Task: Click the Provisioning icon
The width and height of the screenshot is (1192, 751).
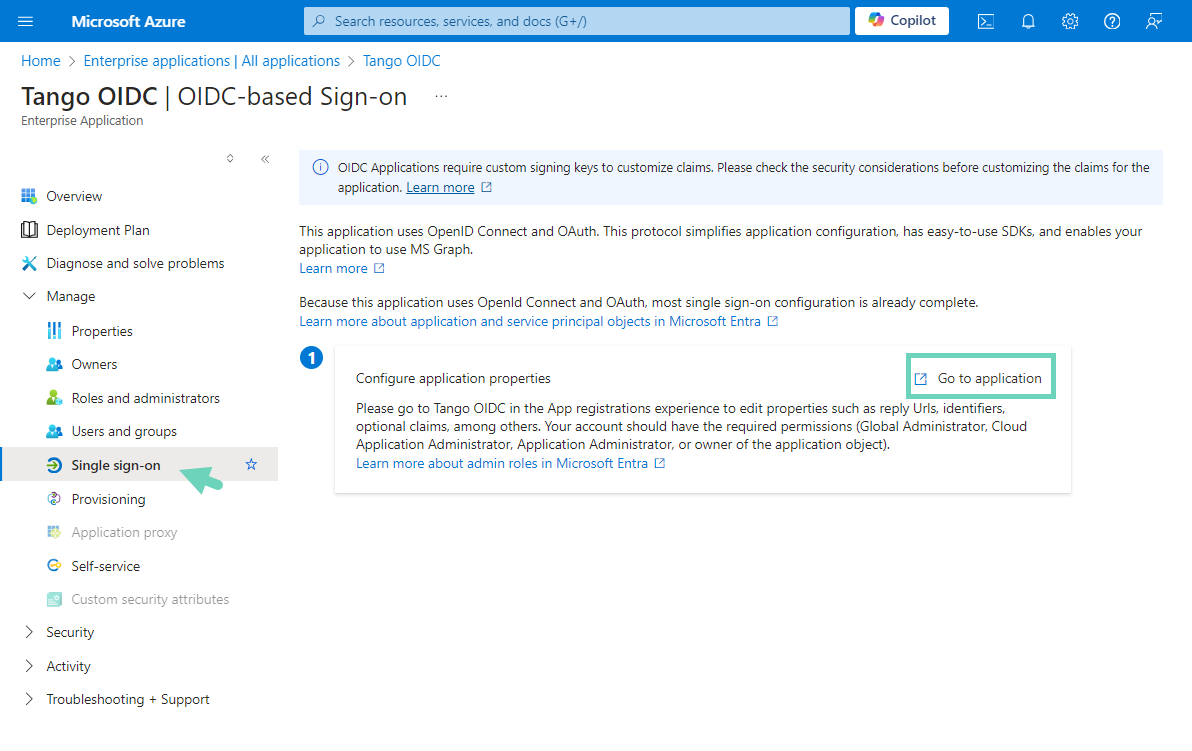Action: click(x=54, y=499)
